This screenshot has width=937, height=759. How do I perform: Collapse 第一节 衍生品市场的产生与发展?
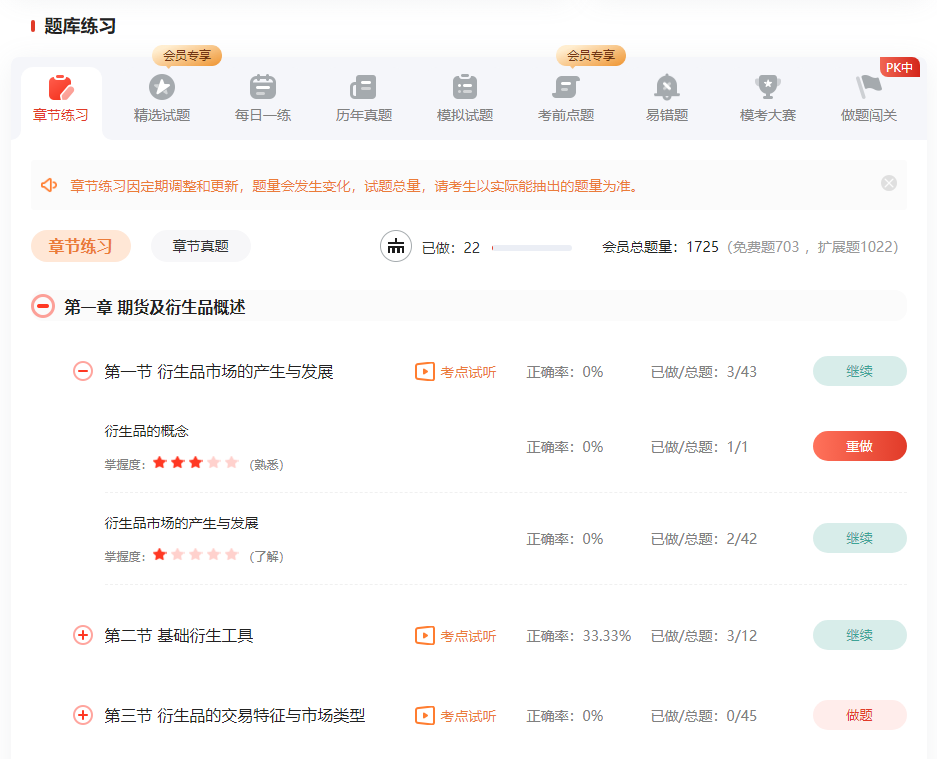pos(82,371)
